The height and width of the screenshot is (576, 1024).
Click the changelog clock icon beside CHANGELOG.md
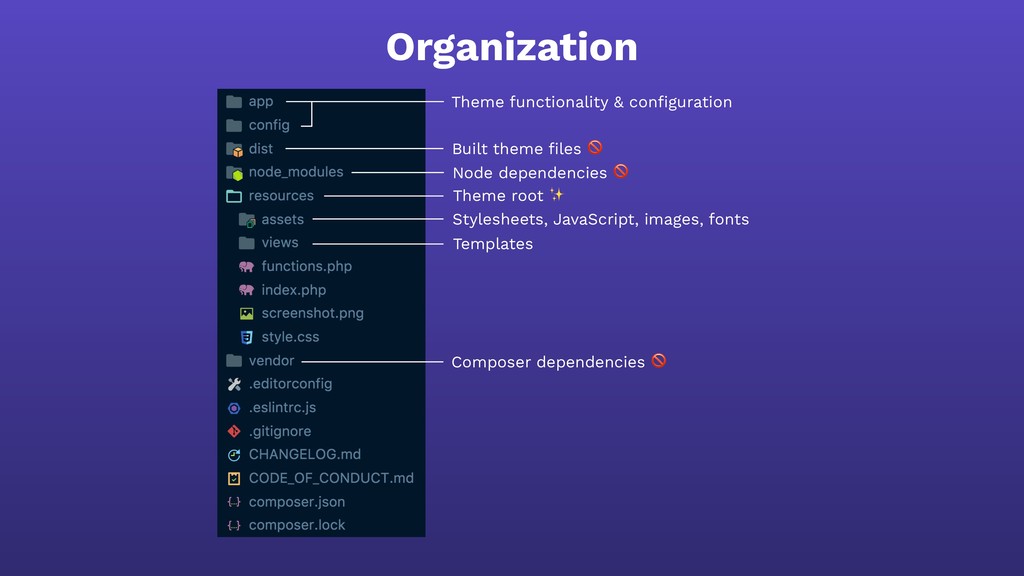click(234, 455)
